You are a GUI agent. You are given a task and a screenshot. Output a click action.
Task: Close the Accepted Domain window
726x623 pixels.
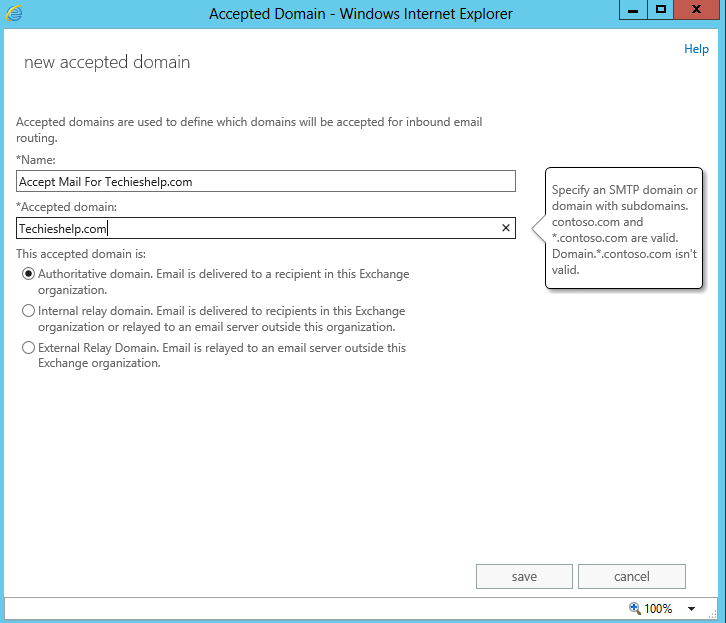coord(696,10)
